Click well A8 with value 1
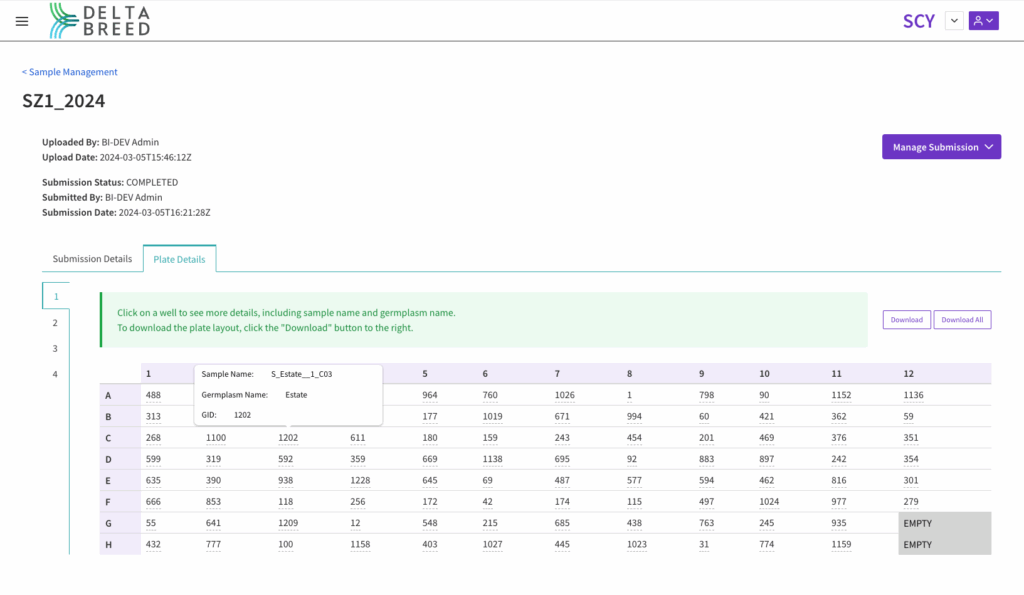1024x595 pixels. [x=629, y=395]
